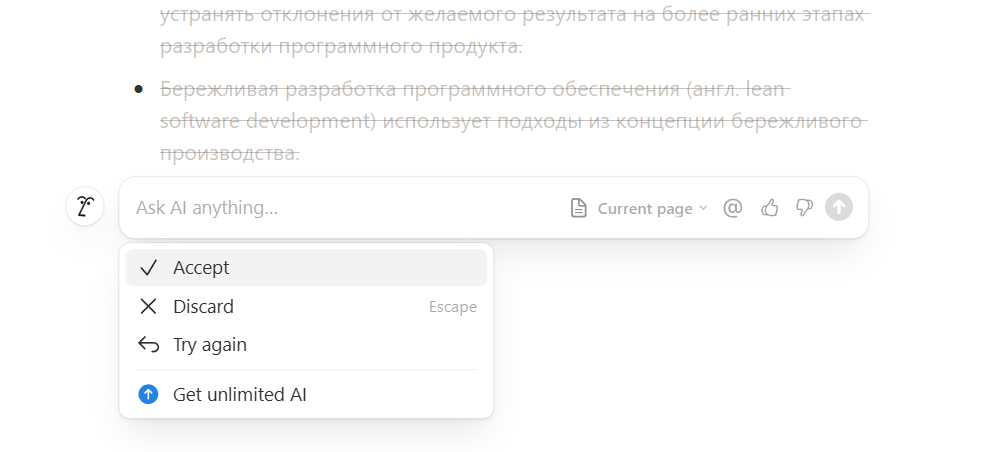996x452 pixels.
Task: Click the X icon beside Discard
Action: click(x=149, y=307)
